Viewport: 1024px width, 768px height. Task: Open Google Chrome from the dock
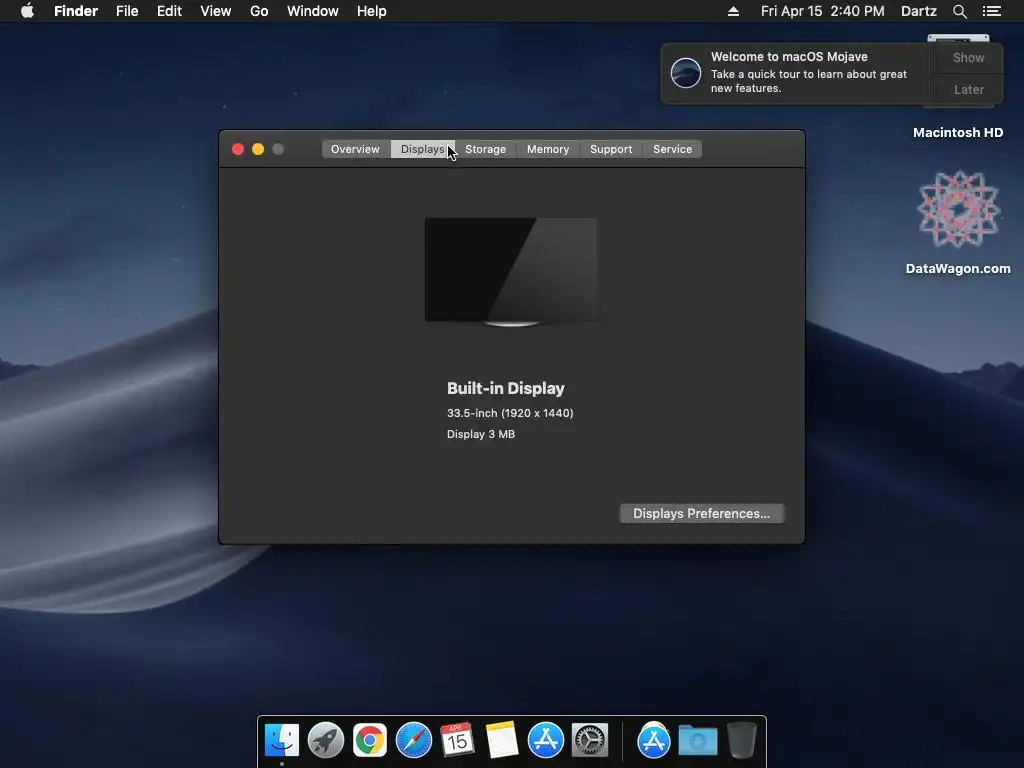pos(370,740)
